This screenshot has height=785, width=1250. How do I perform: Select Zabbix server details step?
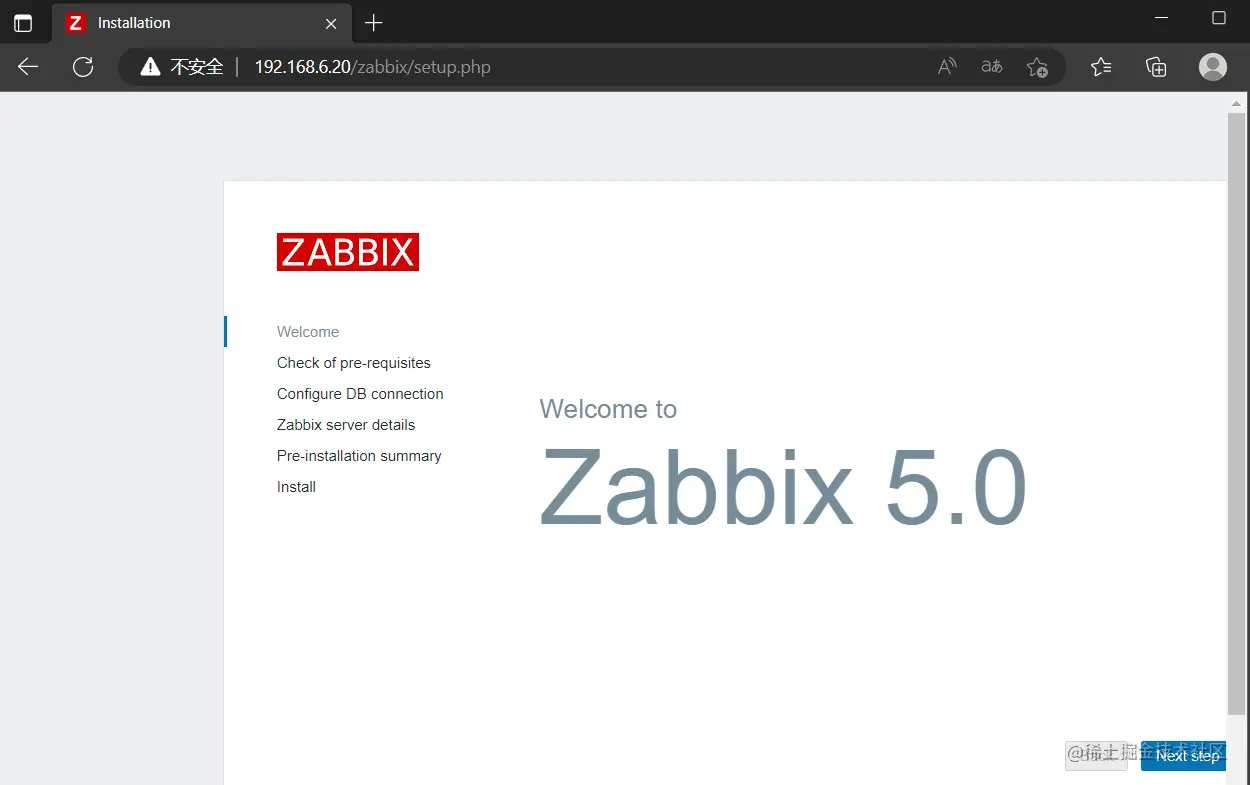pos(346,425)
